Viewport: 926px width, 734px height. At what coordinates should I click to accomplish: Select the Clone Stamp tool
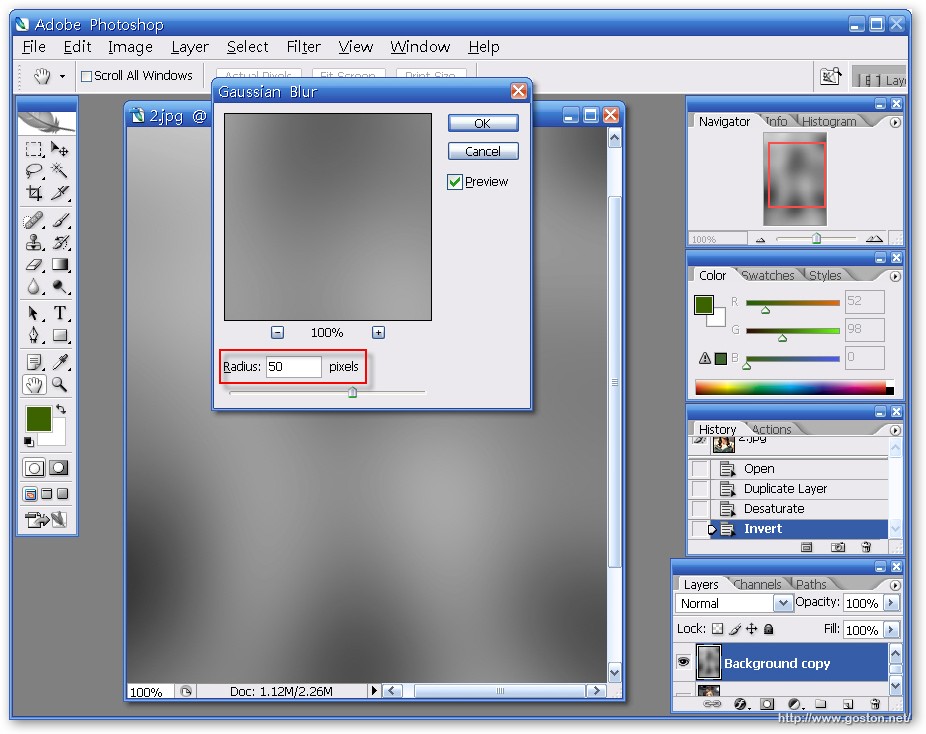click(x=34, y=242)
